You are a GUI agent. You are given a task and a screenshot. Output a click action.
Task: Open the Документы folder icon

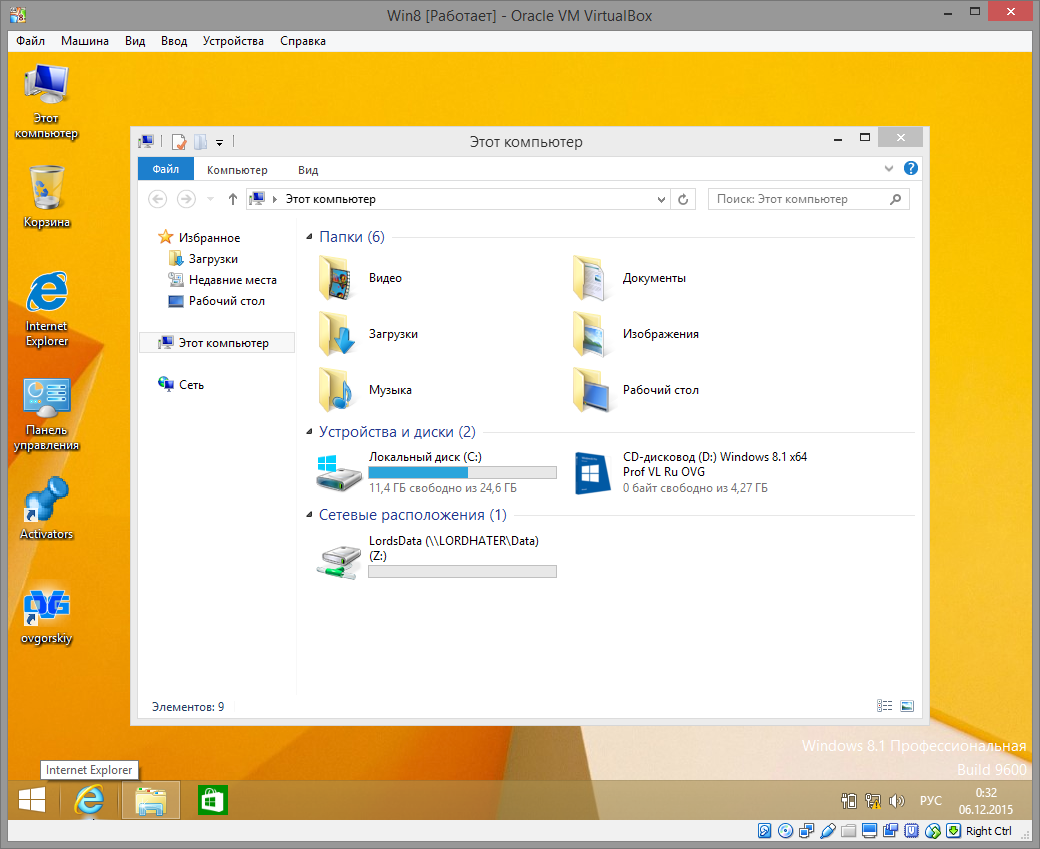pos(592,278)
